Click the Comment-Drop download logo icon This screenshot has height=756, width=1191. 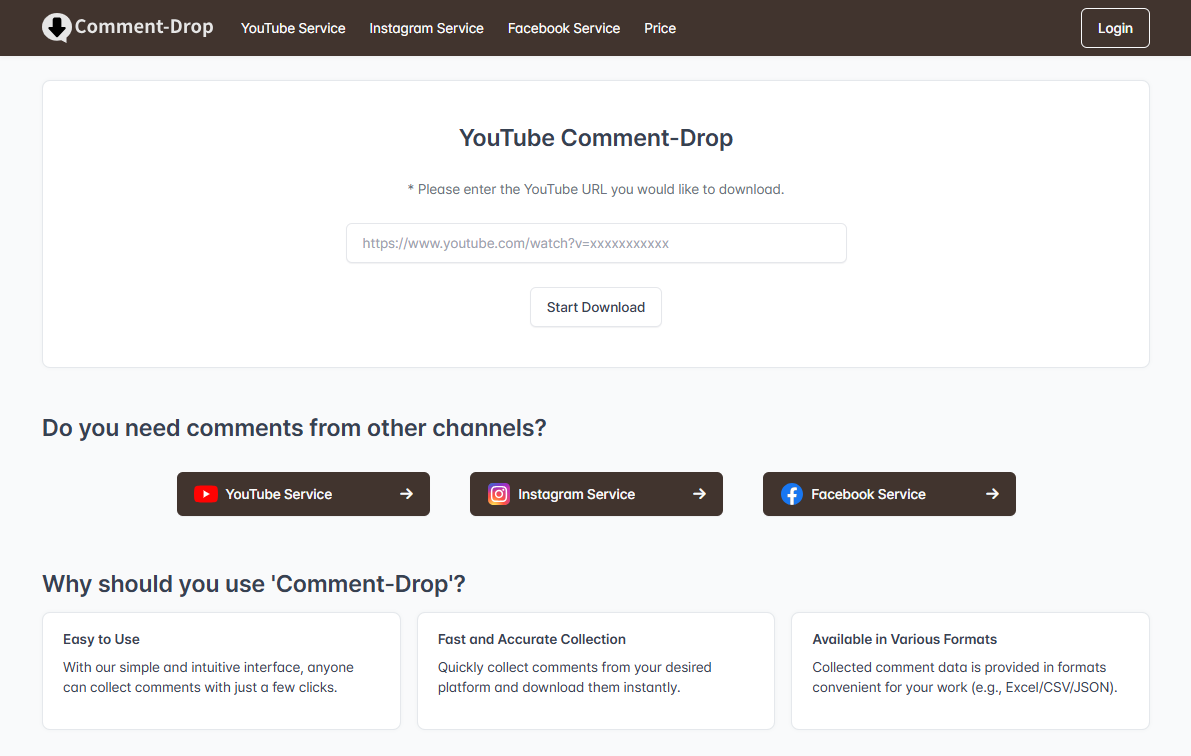point(56,28)
